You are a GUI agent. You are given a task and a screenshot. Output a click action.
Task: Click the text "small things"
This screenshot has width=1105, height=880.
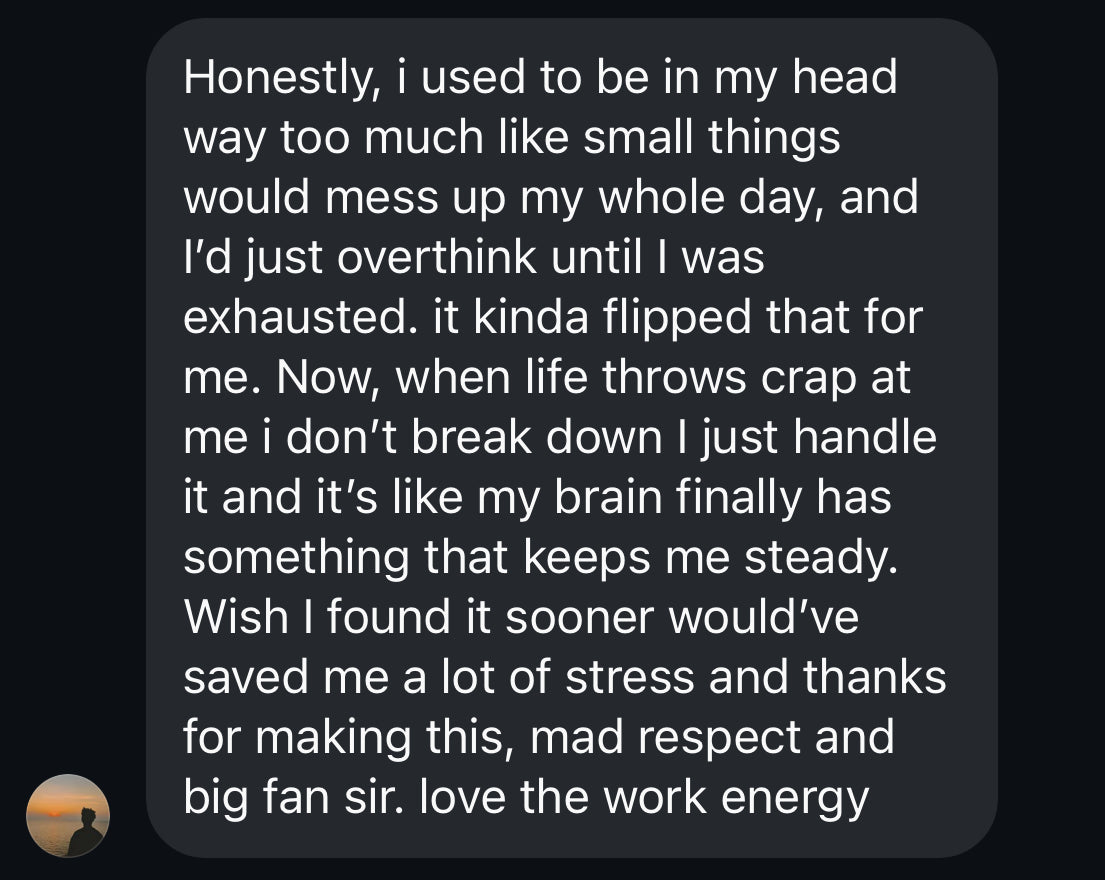coord(712,138)
